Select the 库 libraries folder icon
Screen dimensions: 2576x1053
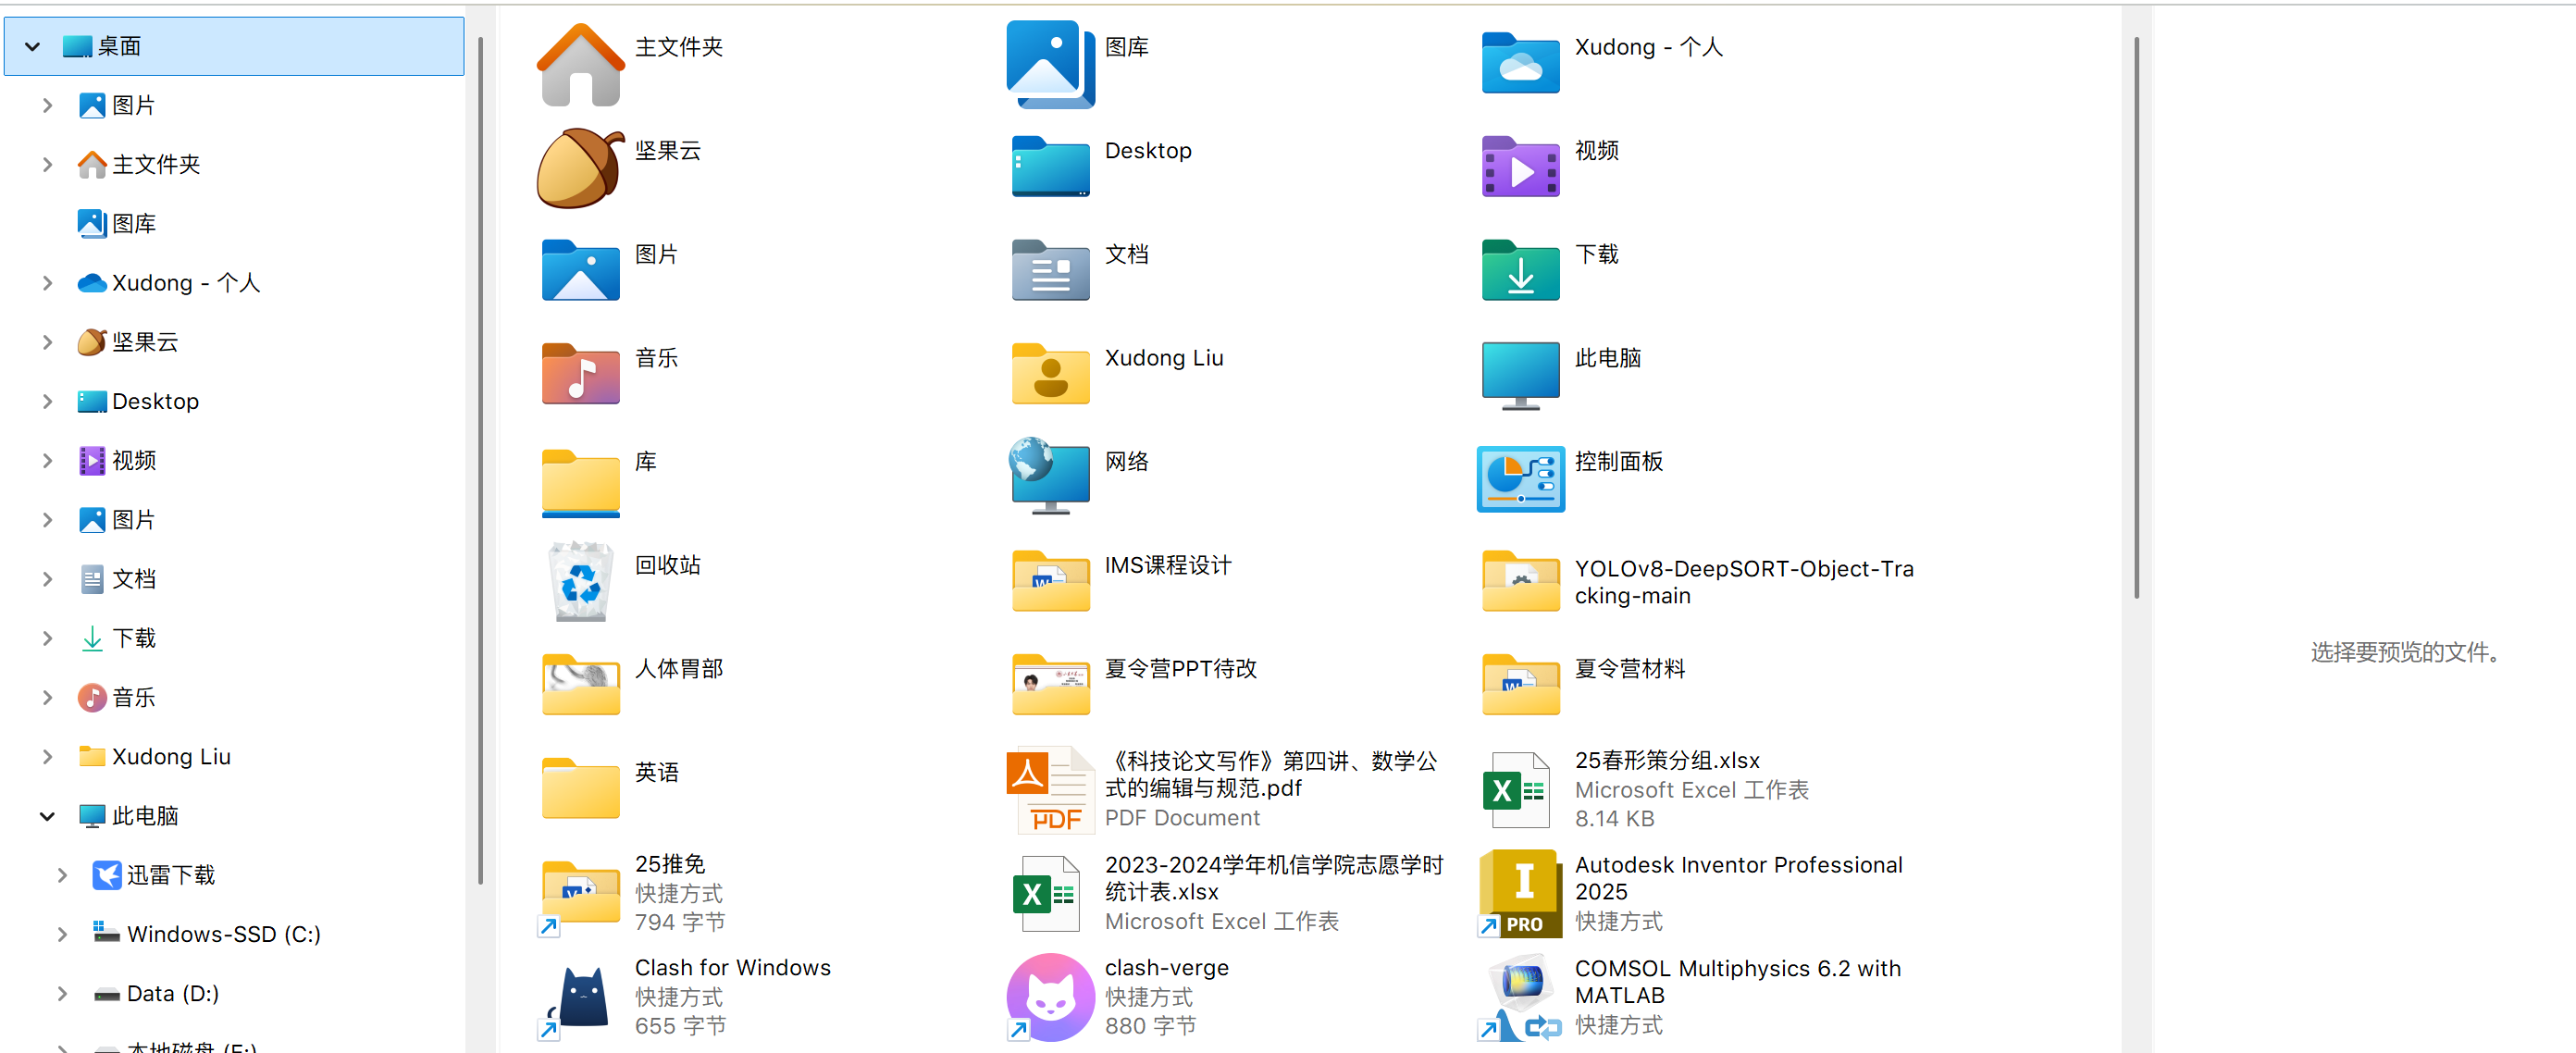(x=580, y=483)
